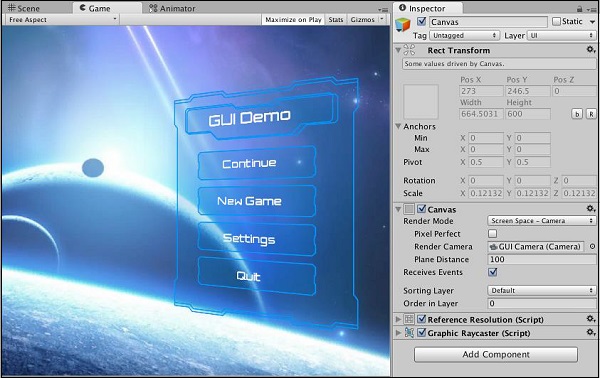Open Canvas component gear settings menu
Image resolution: width=600 pixels, height=378 pixels.
(590, 209)
